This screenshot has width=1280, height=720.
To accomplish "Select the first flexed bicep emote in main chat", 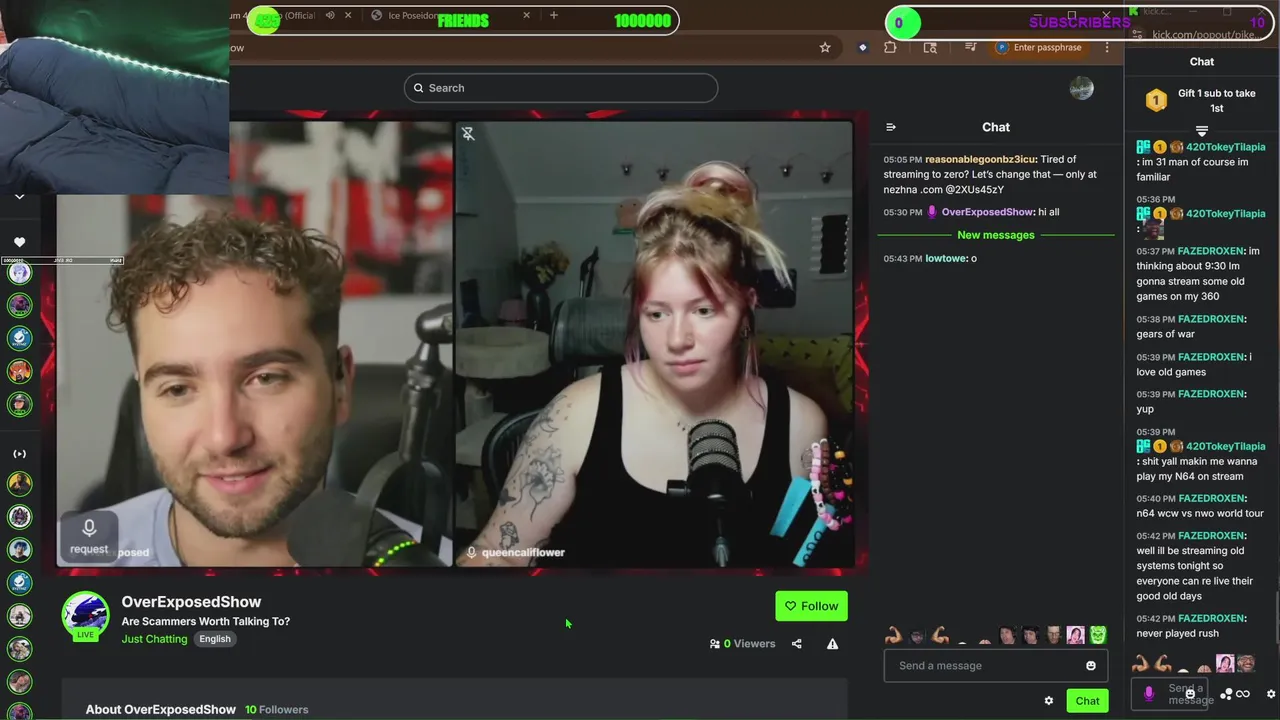I will 893,635.
